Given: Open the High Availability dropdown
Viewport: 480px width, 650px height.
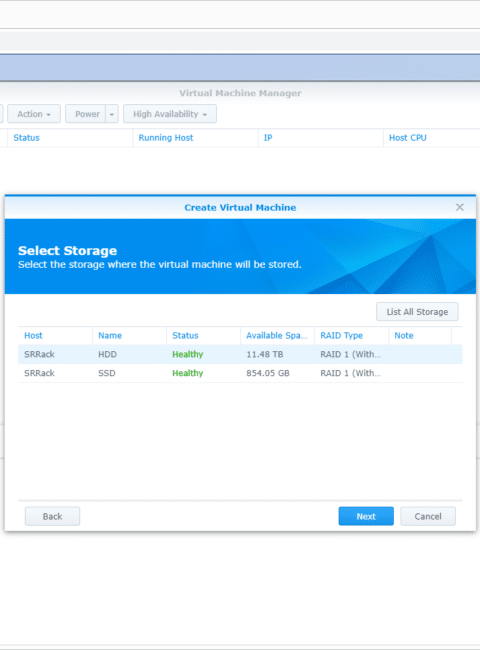Looking at the screenshot, I should point(170,114).
